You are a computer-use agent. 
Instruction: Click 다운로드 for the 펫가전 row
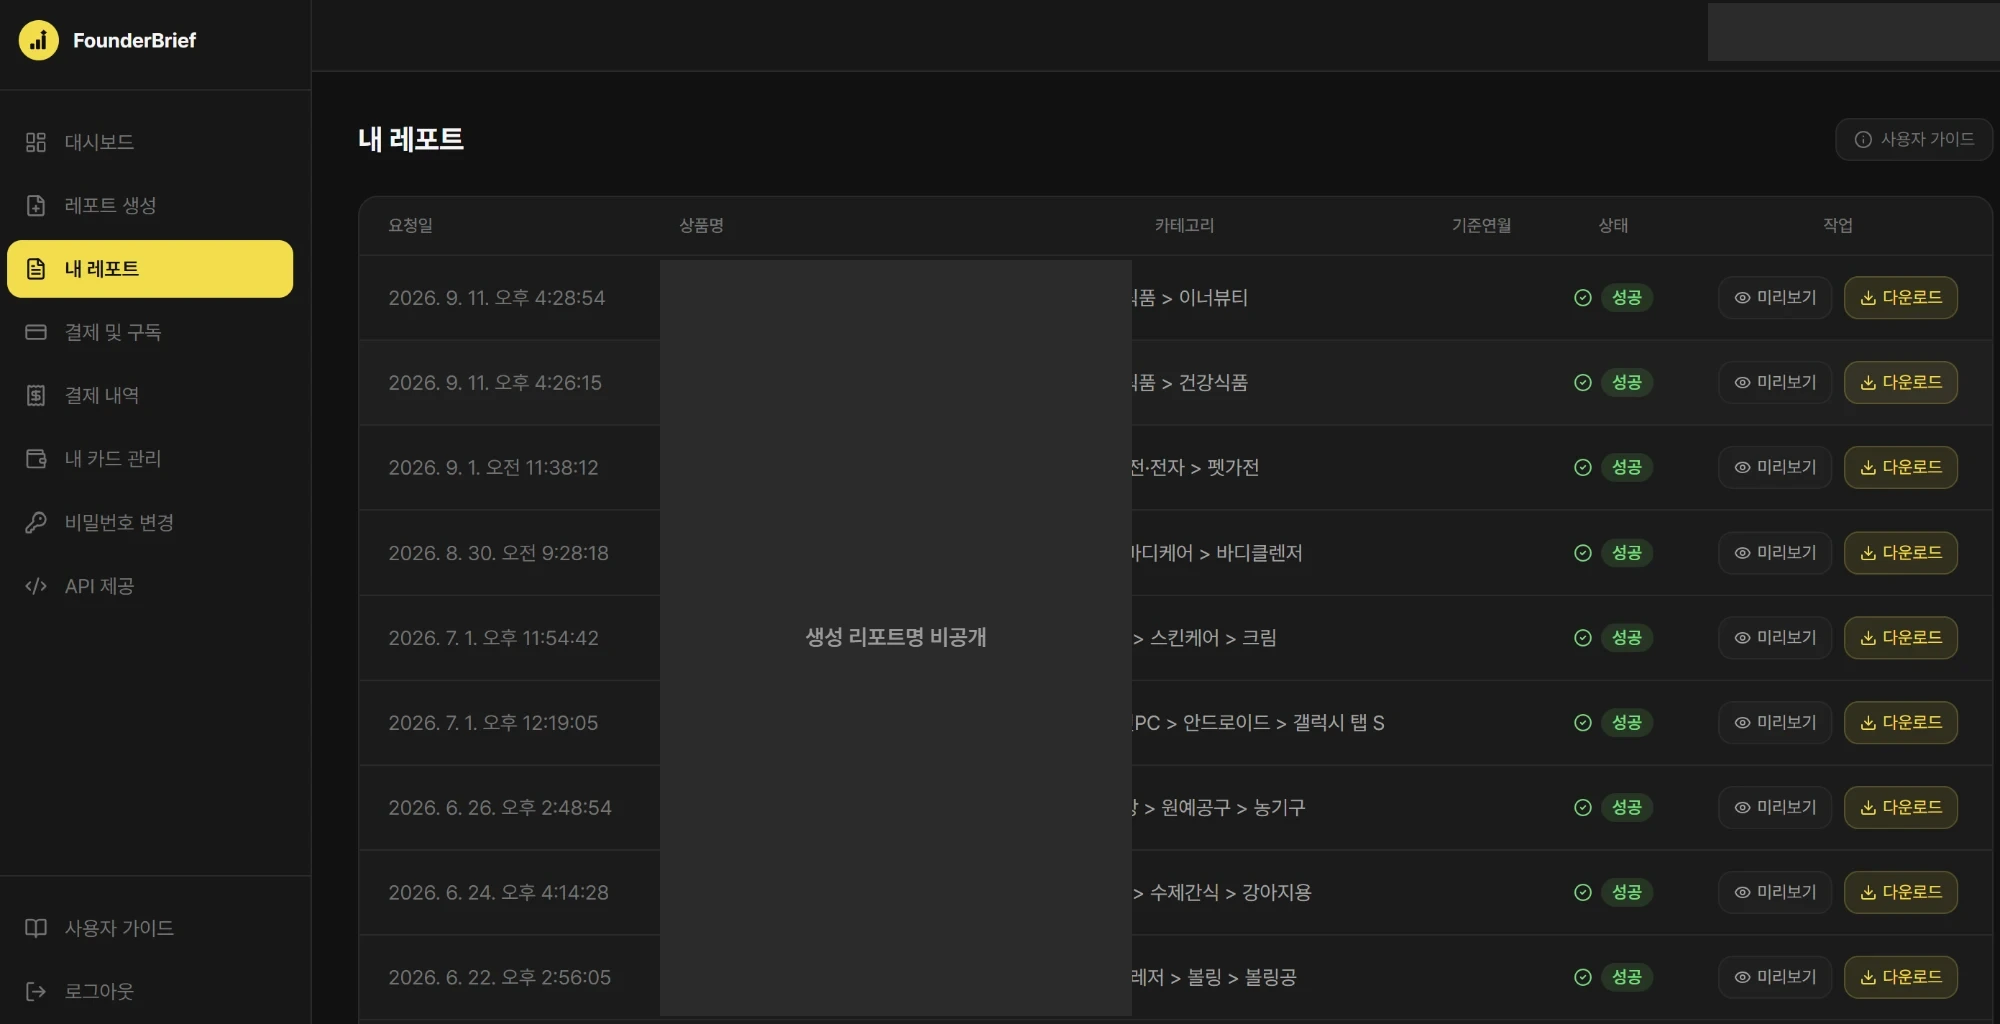1901,468
